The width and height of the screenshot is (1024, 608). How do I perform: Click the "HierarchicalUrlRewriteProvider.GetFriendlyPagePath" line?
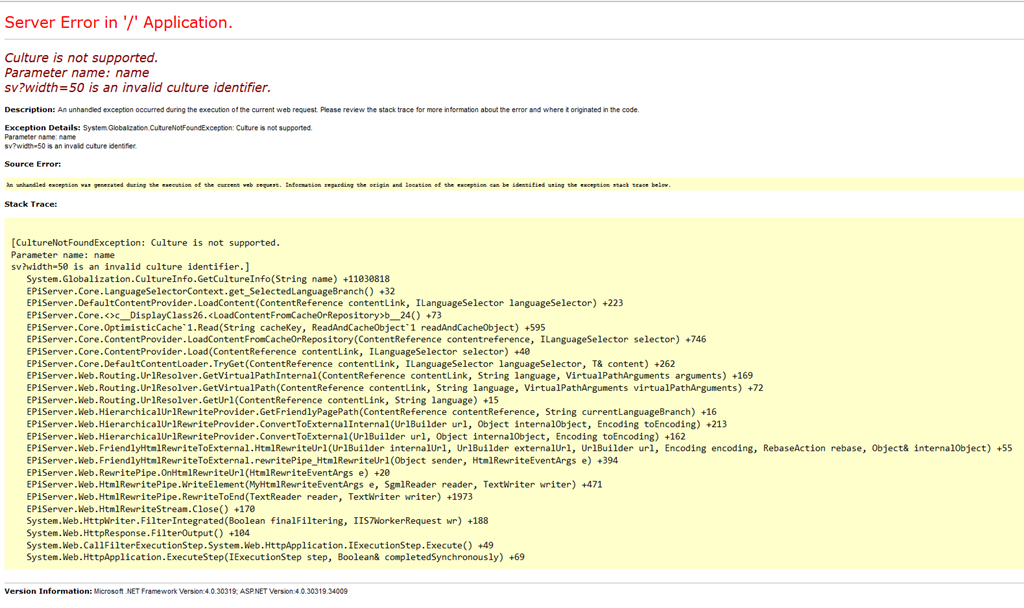pos(372,412)
